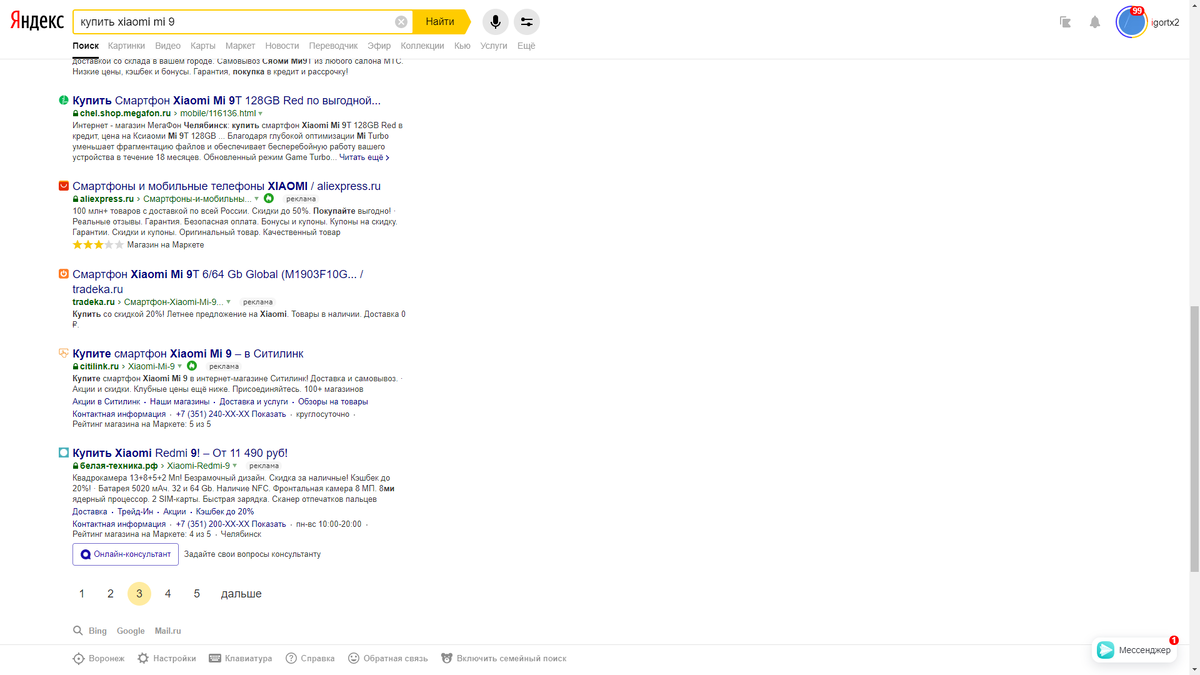The width and height of the screenshot is (1200, 675).
Task: Click the Воронеж location icon in the footer
Action: [78, 658]
